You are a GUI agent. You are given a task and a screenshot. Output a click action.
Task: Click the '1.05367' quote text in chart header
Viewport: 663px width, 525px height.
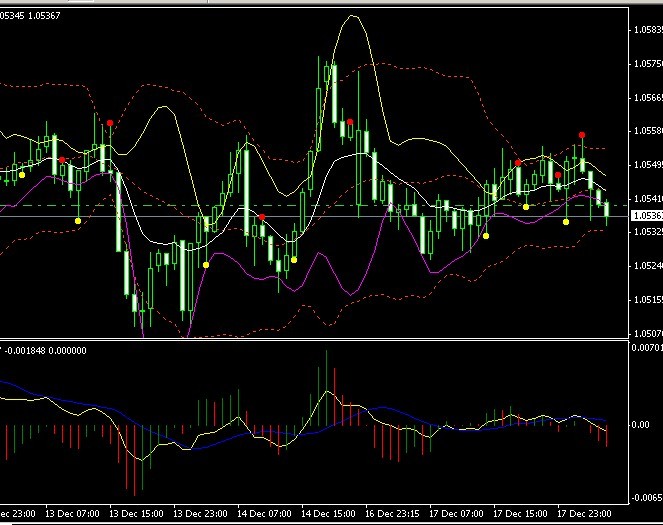click(x=44, y=16)
